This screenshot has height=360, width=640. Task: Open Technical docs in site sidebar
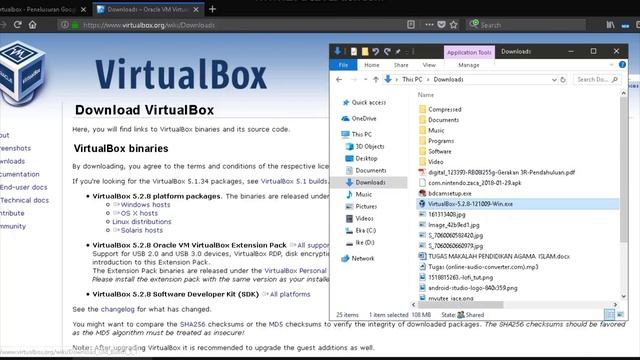coord(24,200)
